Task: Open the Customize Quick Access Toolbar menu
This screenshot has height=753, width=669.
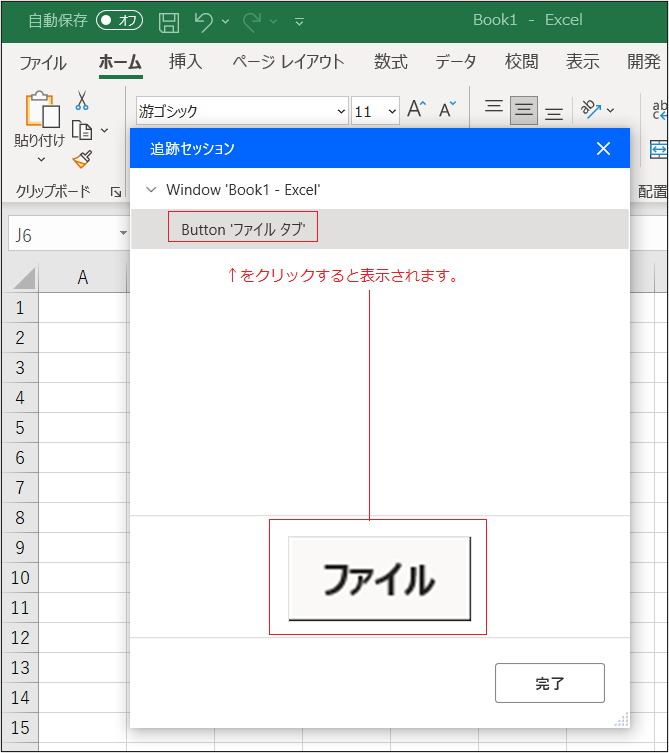Action: tap(299, 22)
